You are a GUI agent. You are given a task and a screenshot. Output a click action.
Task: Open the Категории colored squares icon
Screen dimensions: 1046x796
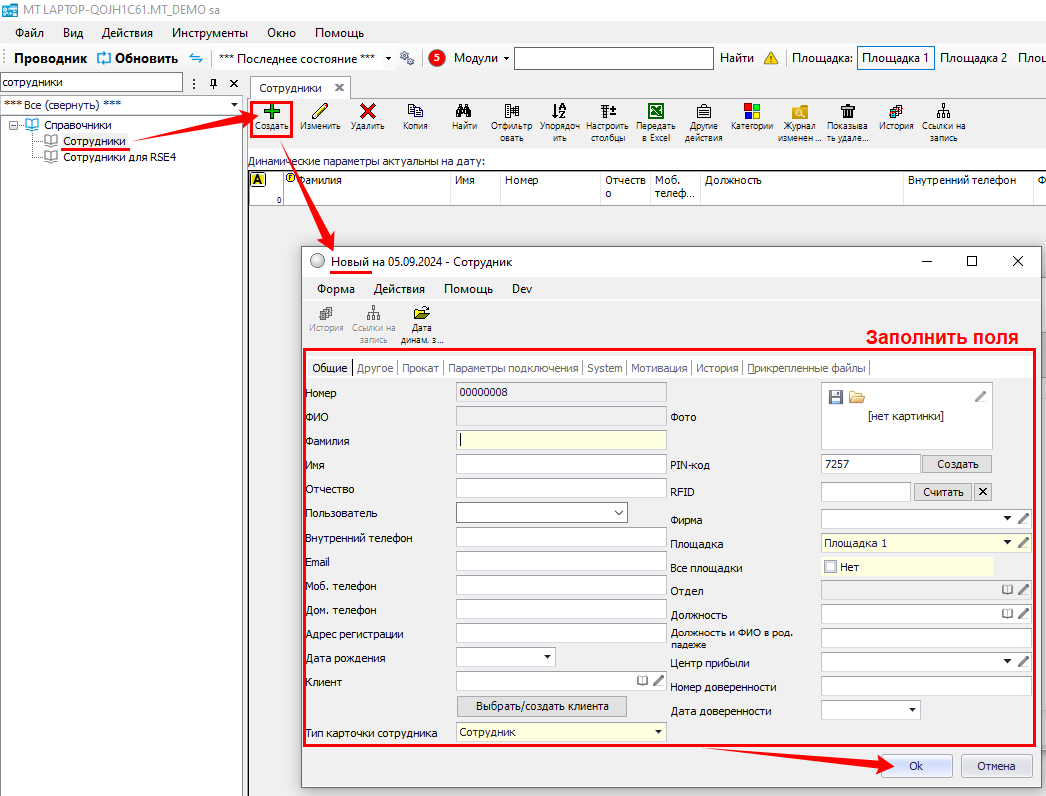tap(752, 112)
